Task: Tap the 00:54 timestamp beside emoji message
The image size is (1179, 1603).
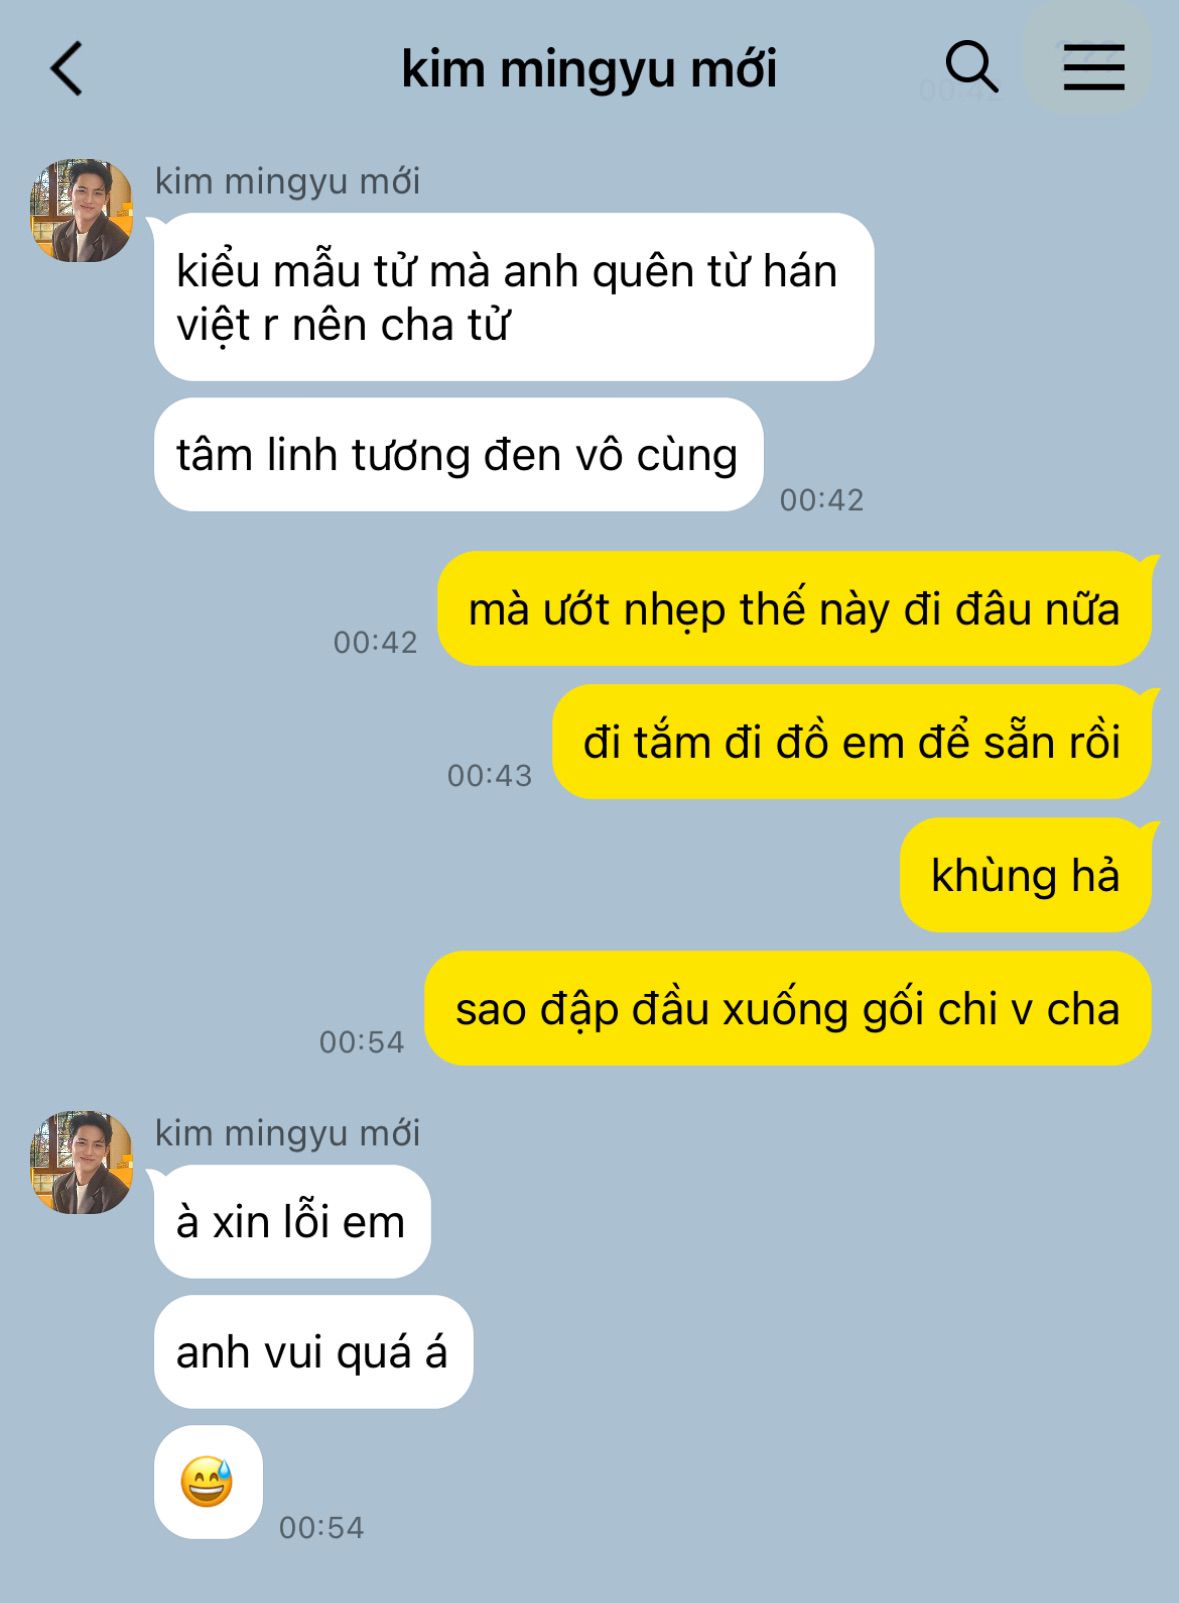Action: click(322, 1528)
